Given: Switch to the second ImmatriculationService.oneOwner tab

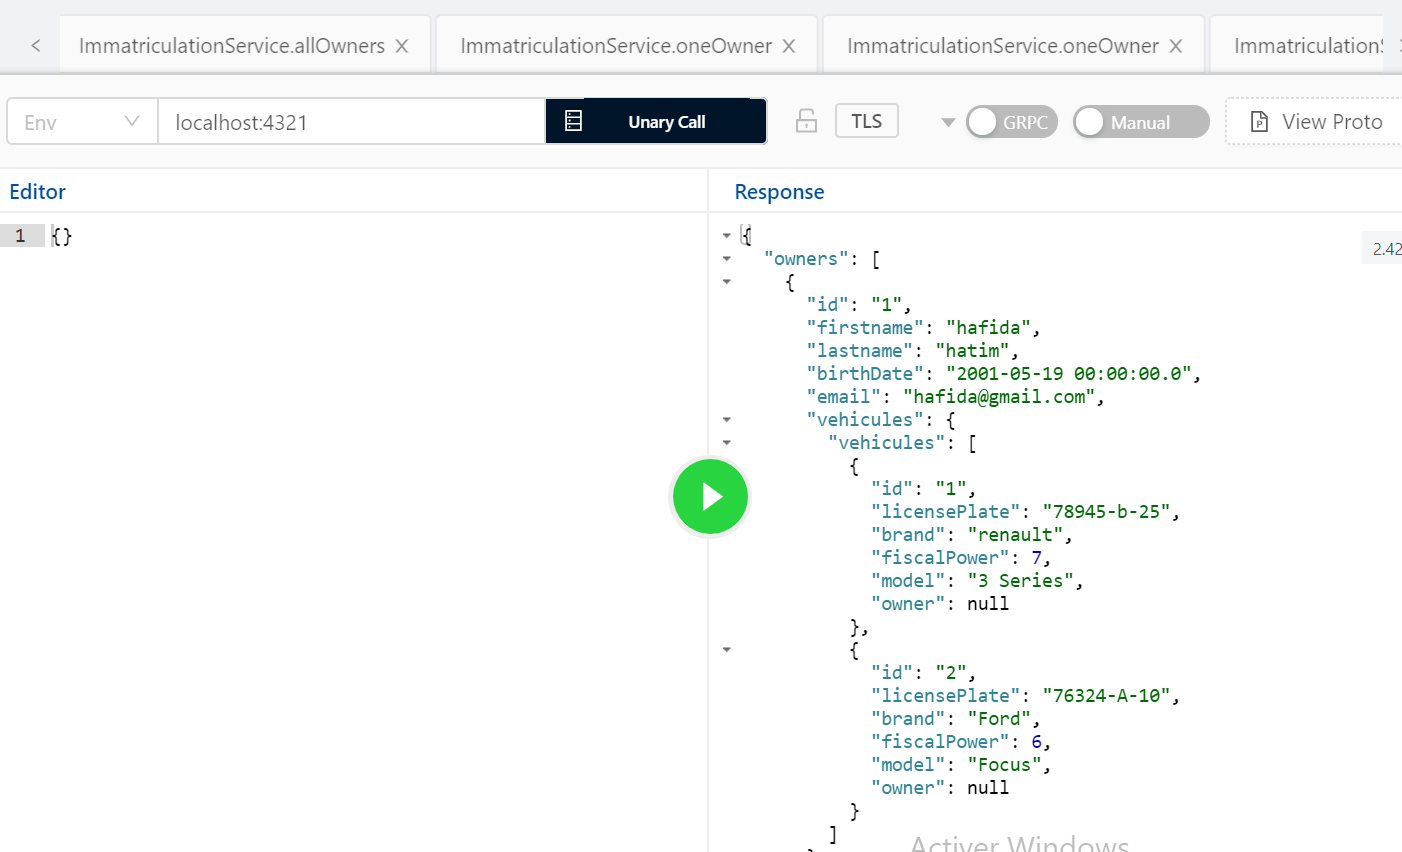Looking at the screenshot, I should 1013,45.
